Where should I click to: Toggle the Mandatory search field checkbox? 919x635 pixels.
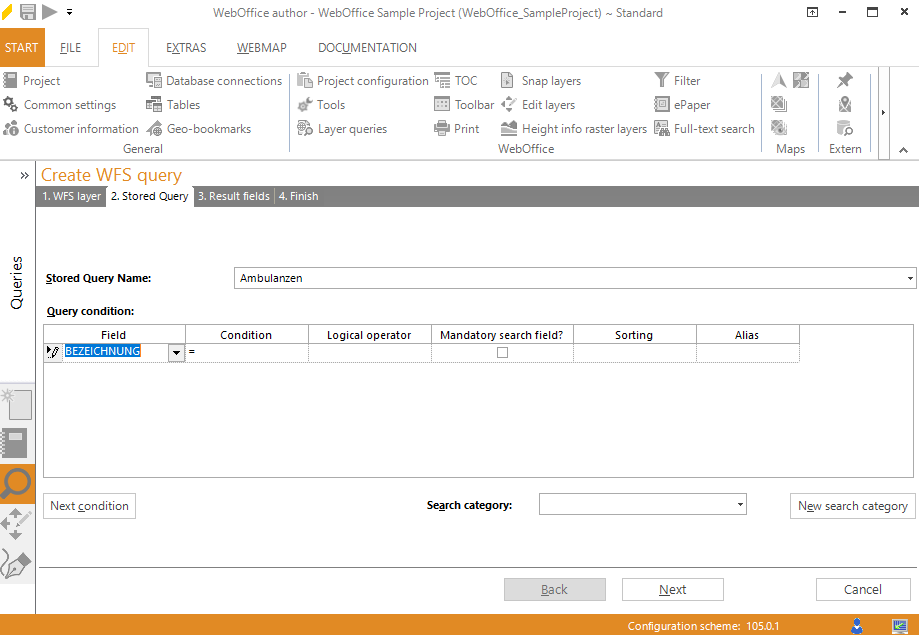click(x=501, y=351)
